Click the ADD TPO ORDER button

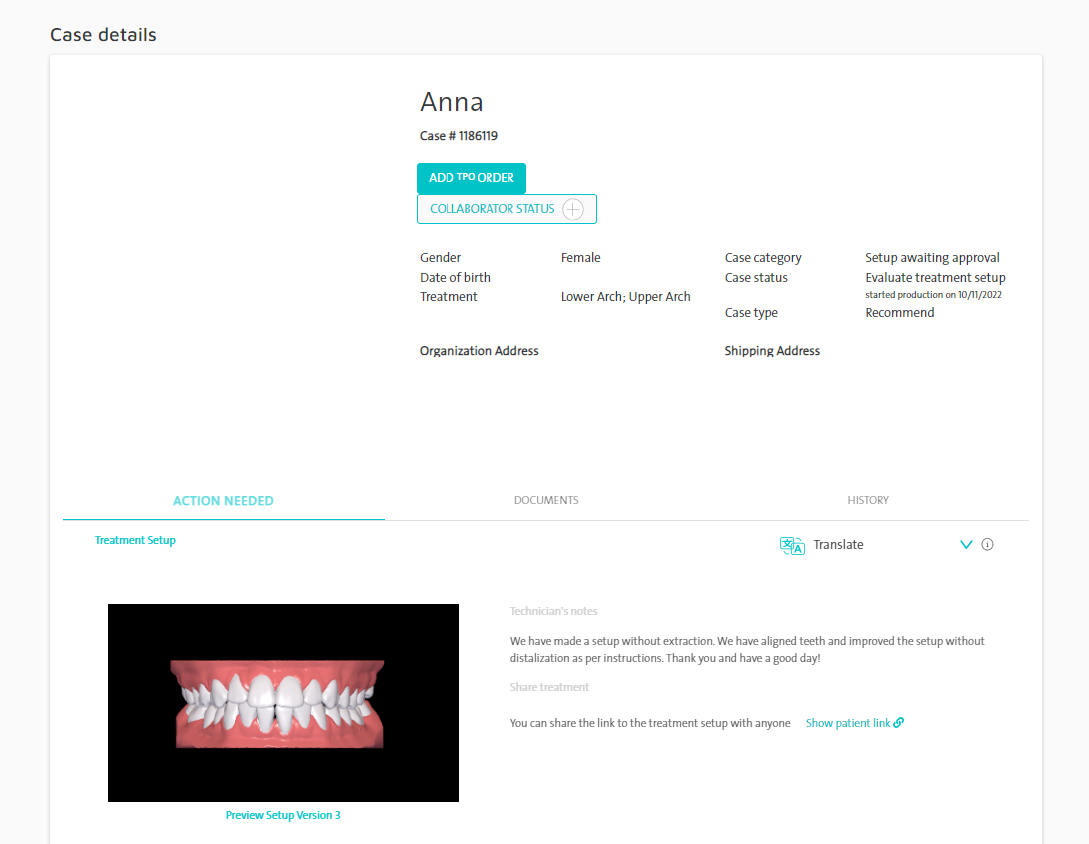tap(471, 178)
